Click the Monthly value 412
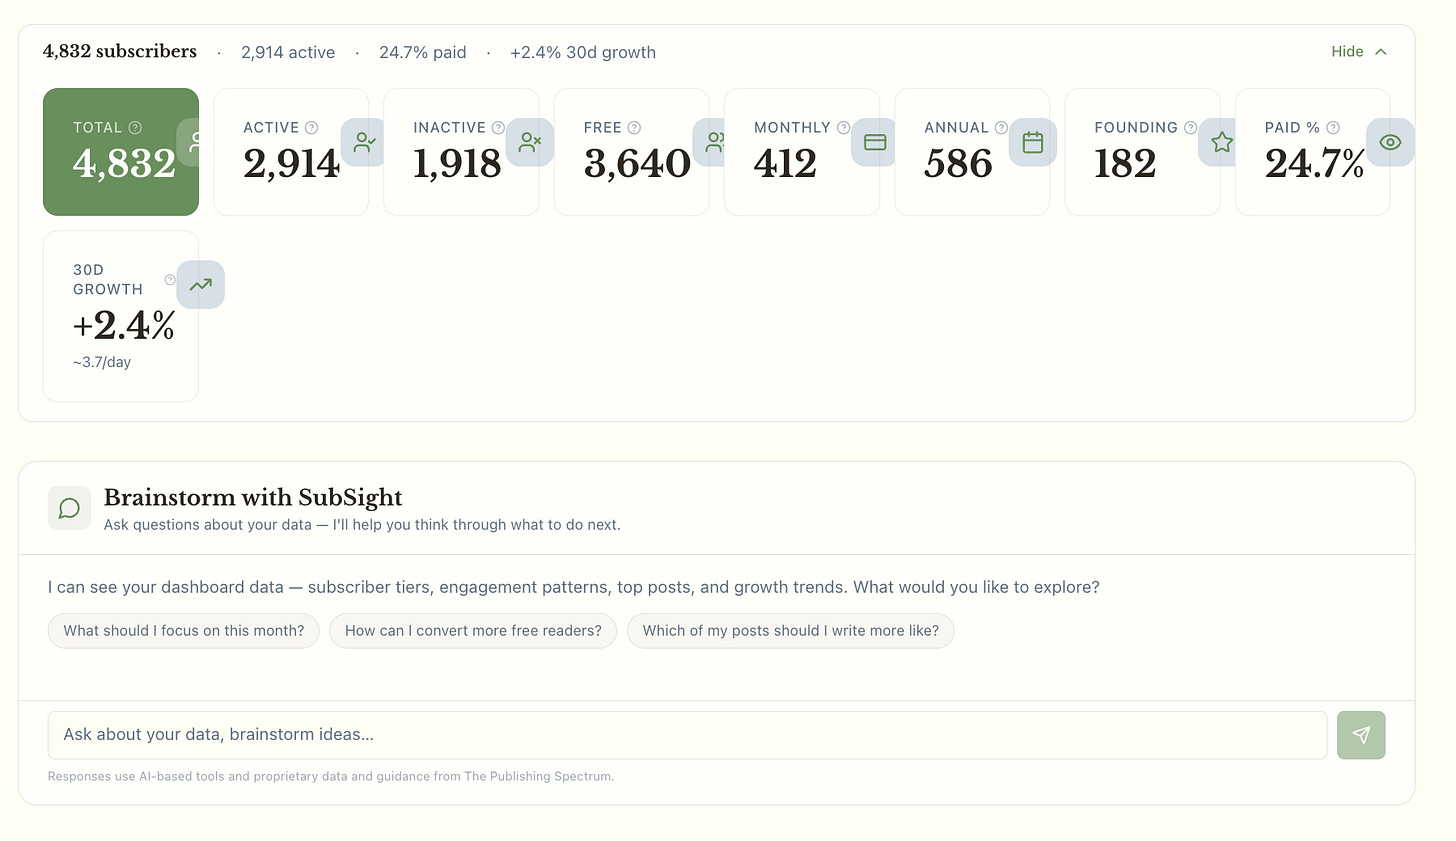Screen dimensions: 1456x841 point(785,164)
